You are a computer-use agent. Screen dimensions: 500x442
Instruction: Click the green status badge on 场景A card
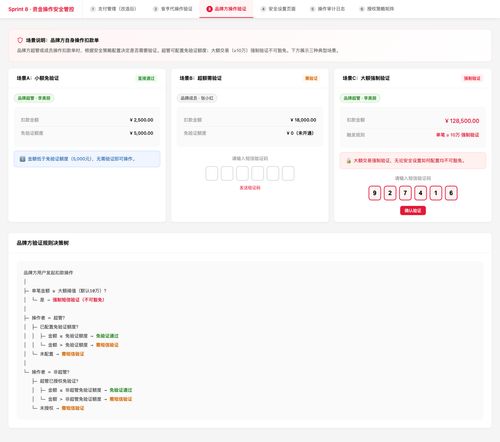pyautogui.click(x=146, y=78)
